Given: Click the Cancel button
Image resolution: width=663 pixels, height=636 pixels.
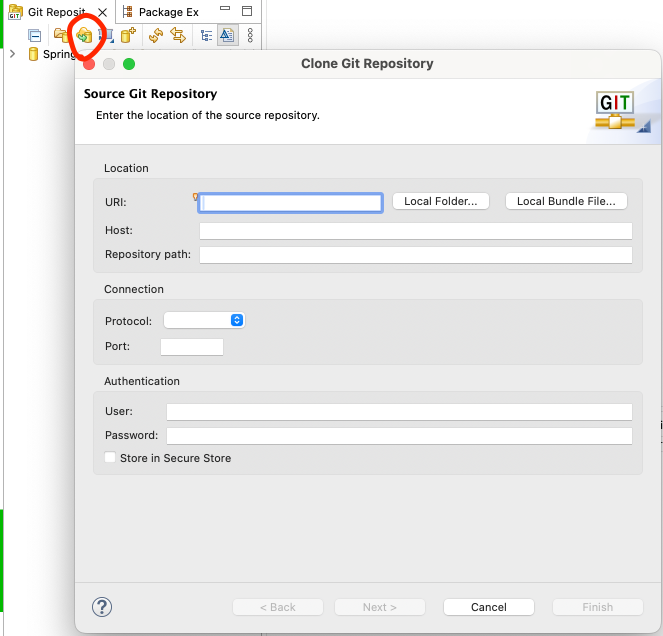Looking at the screenshot, I should pos(489,607).
